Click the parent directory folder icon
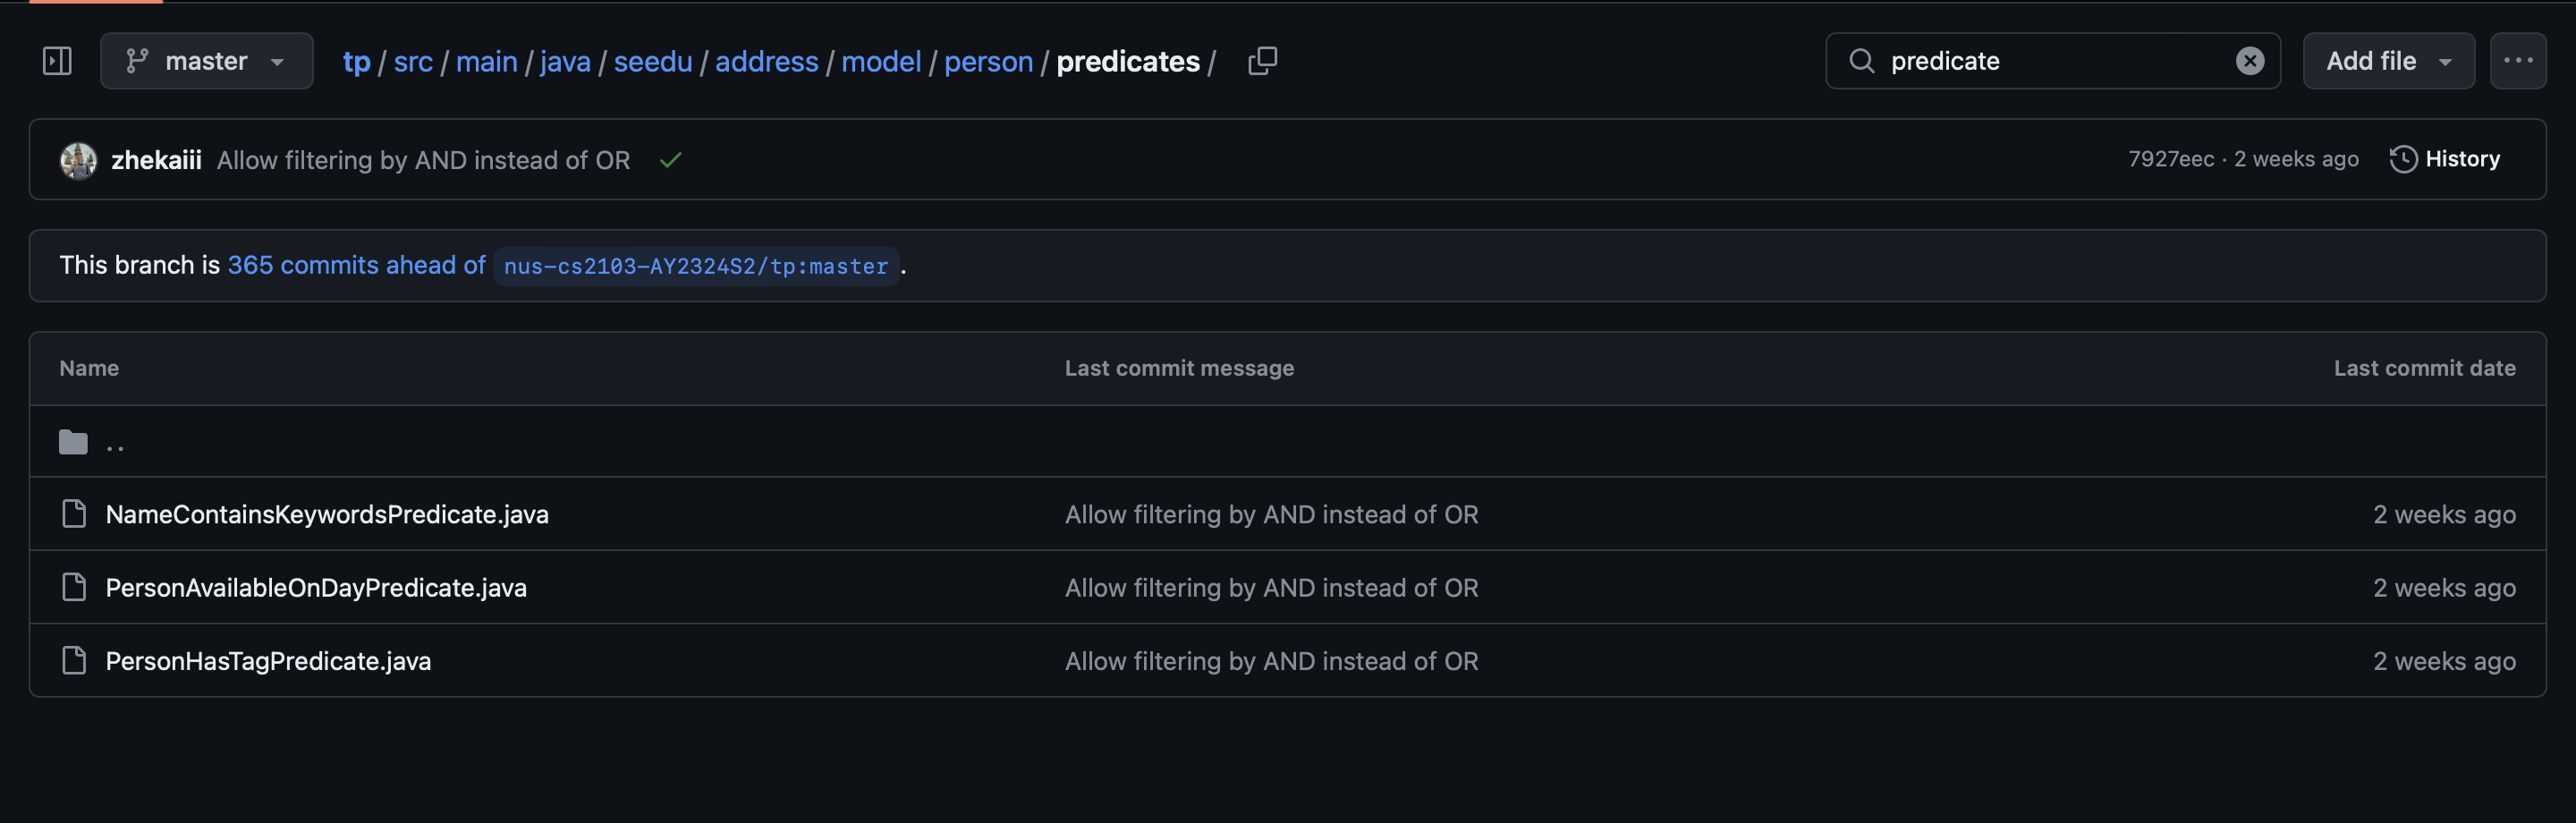Viewport: 2576px width, 823px height. coord(73,442)
